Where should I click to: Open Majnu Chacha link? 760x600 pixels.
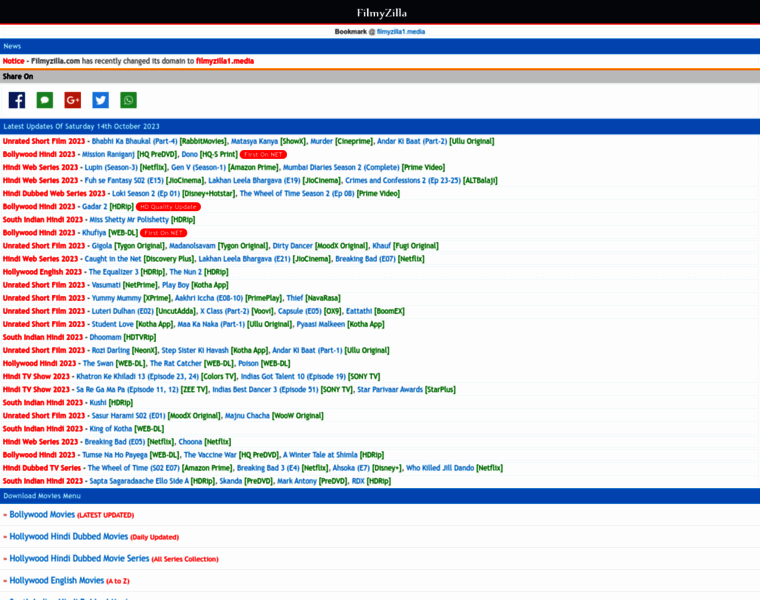247,416
